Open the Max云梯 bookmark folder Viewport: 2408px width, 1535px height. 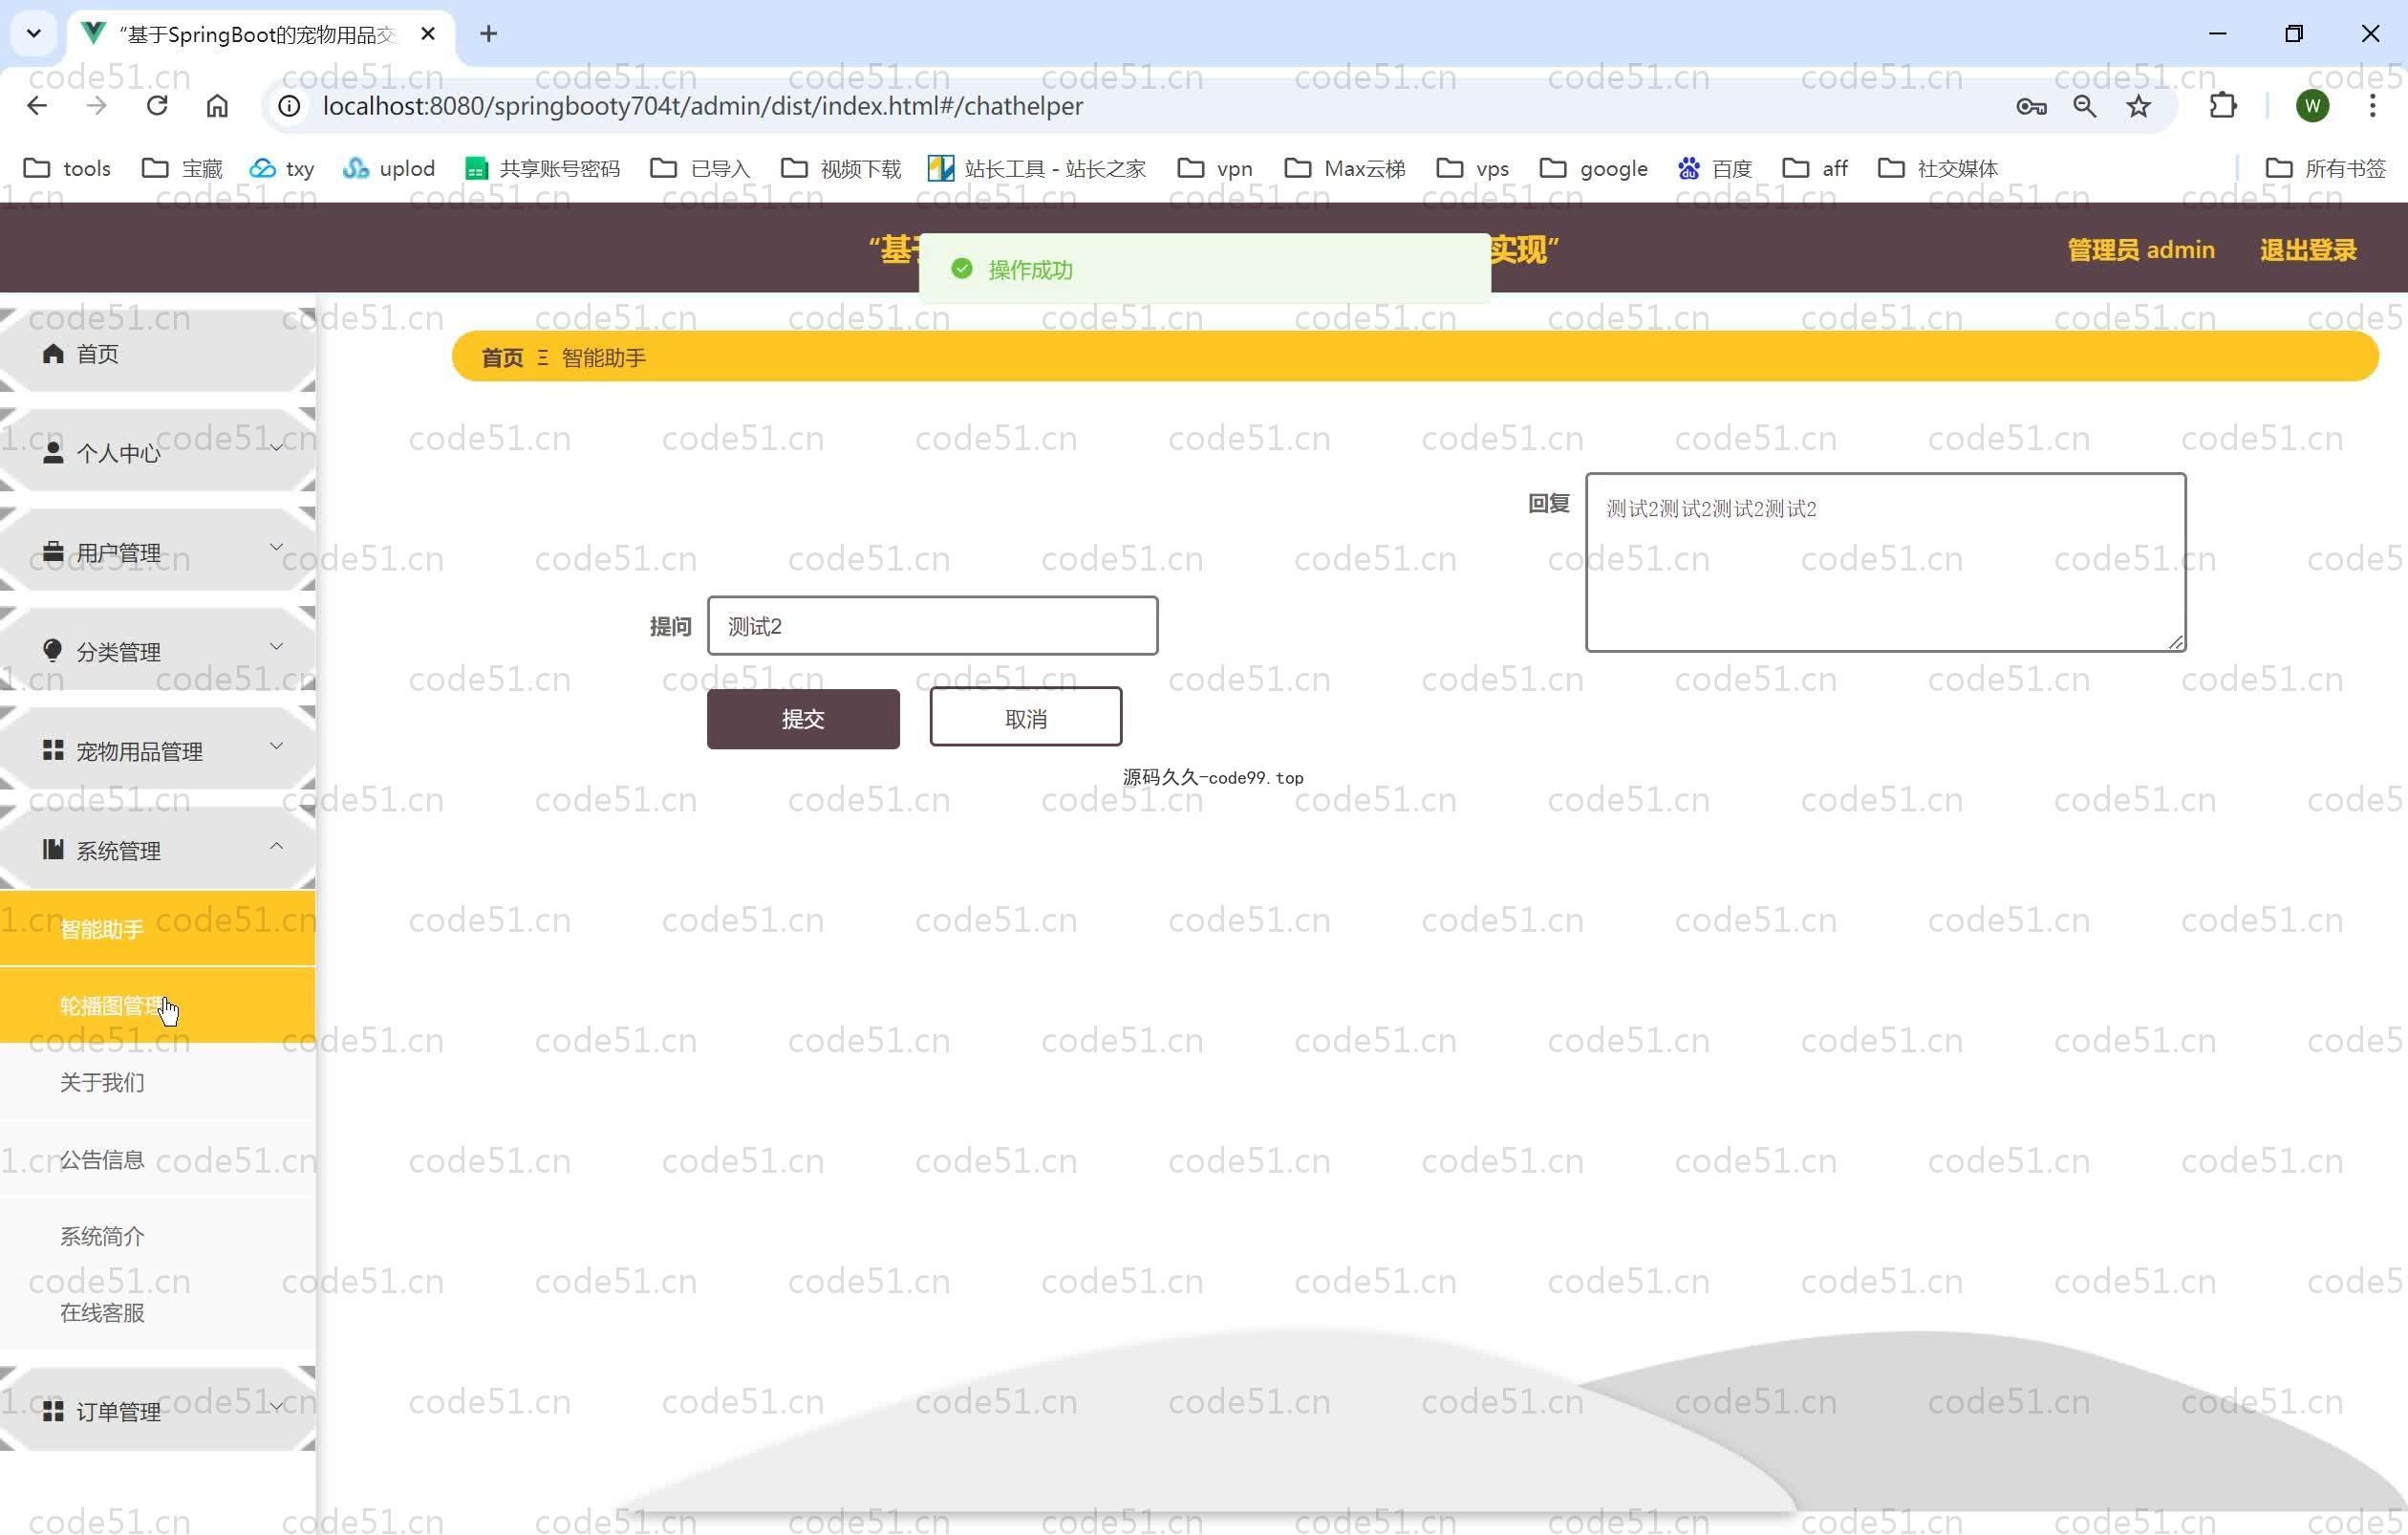tap(1345, 168)
